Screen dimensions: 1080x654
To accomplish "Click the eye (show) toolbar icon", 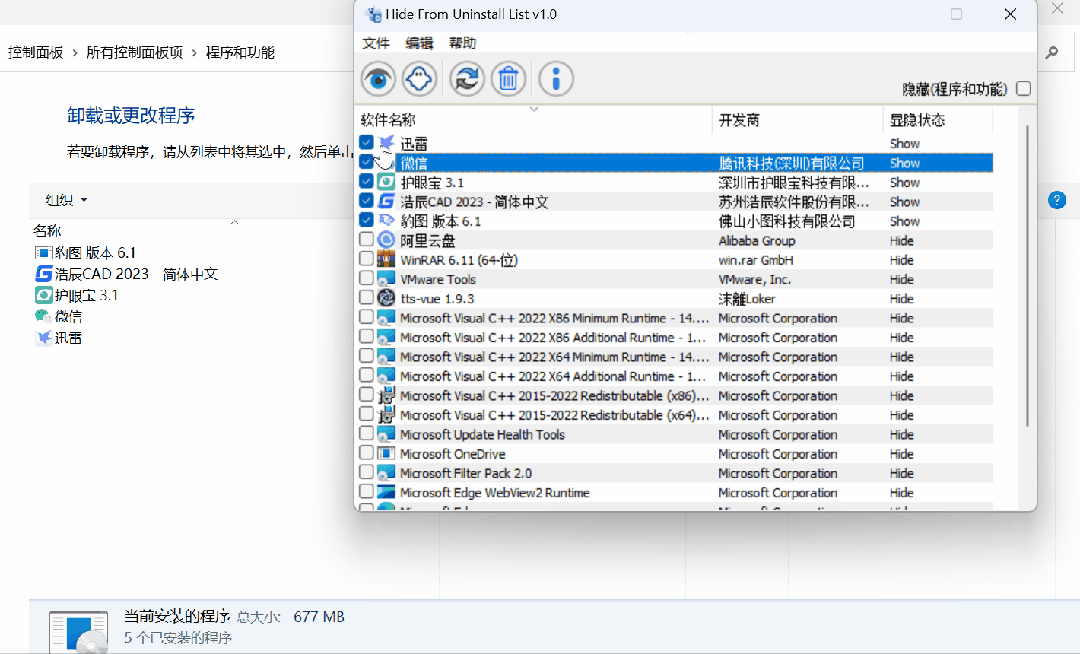I will coord(378,79).
